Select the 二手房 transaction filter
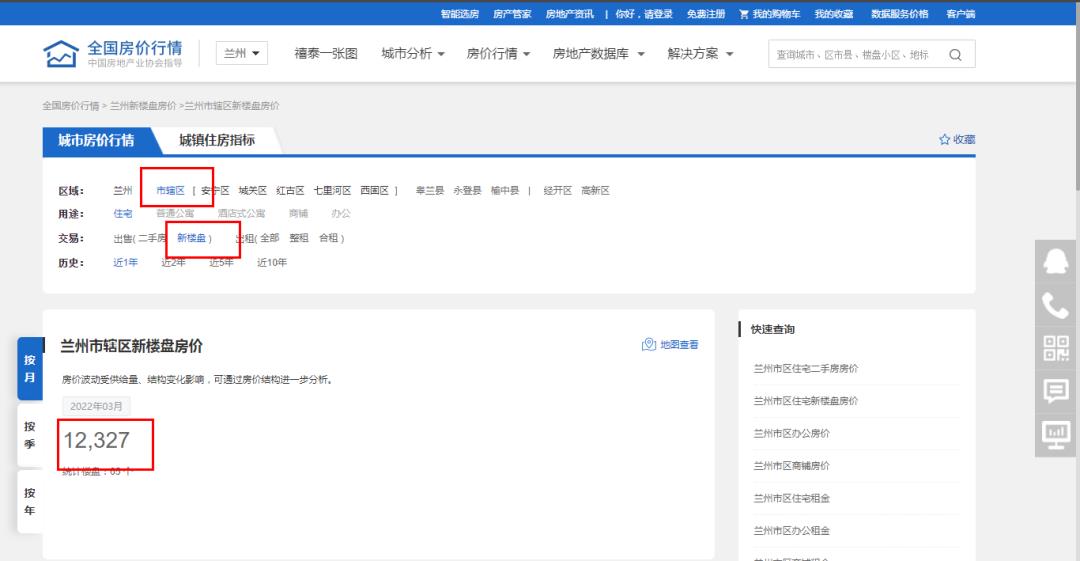This screenshot has width=1080, height=561. pyautogui.click(x=152, y=238)
